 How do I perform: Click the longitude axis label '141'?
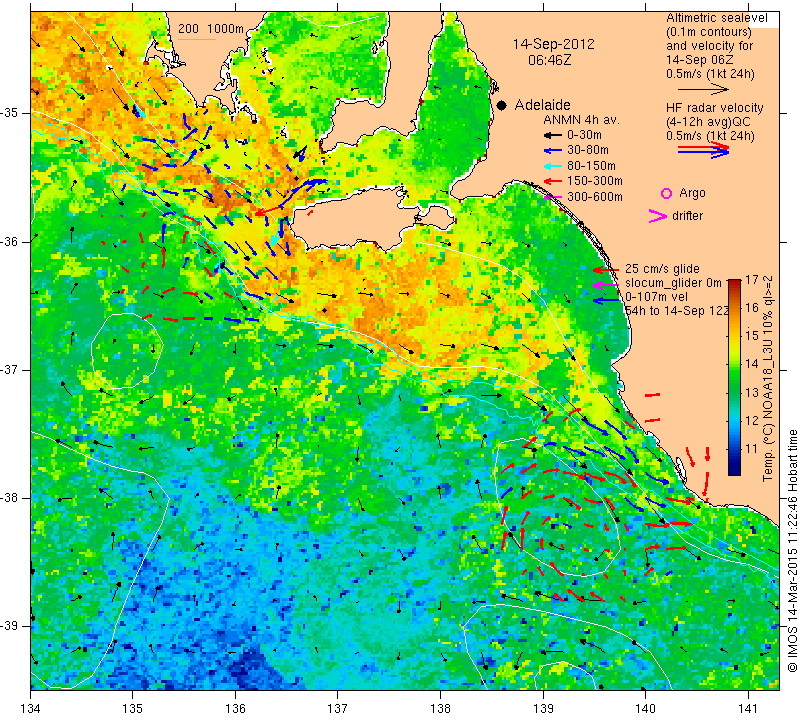click(x=748, y=708)
